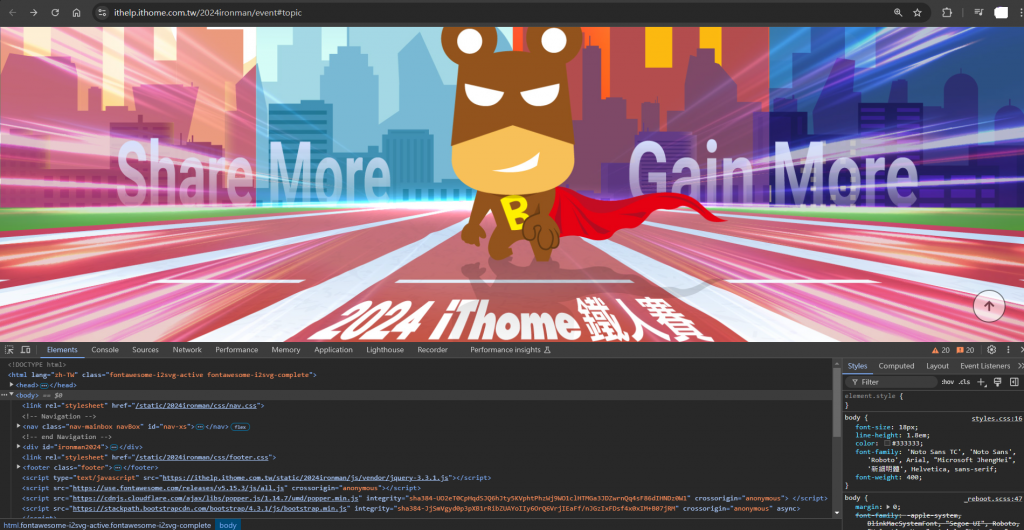Follow the footer.css stylesheet link
The image size is (1024, 530).
[203, 458]
